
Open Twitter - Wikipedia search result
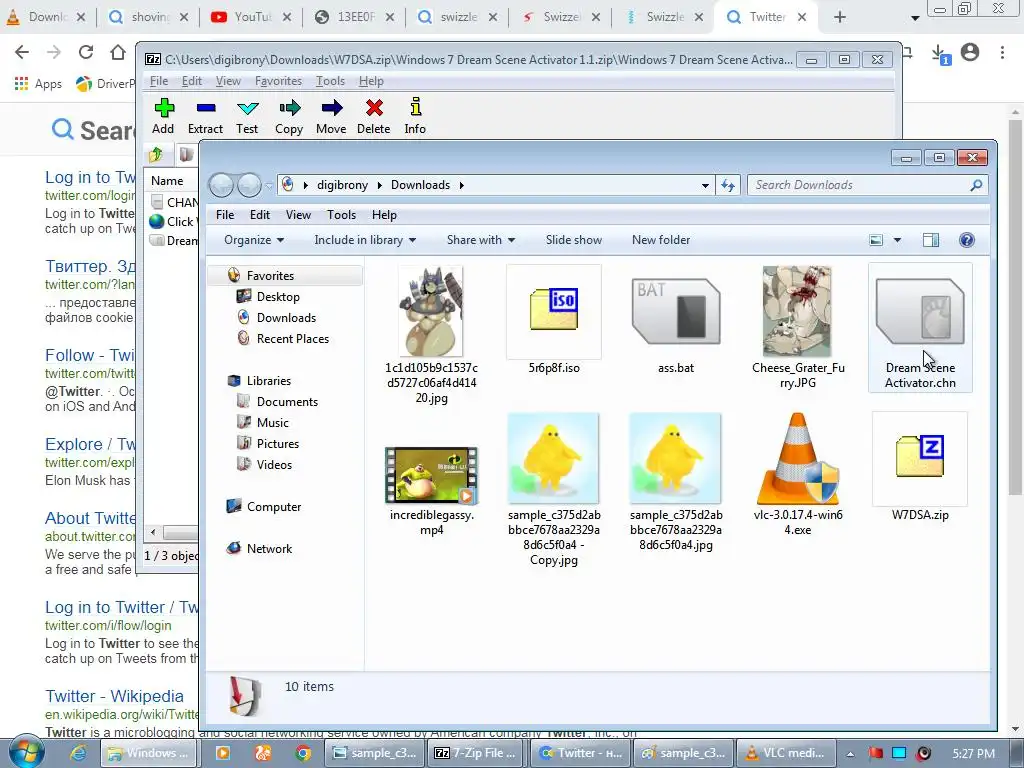tap(114, 696)
